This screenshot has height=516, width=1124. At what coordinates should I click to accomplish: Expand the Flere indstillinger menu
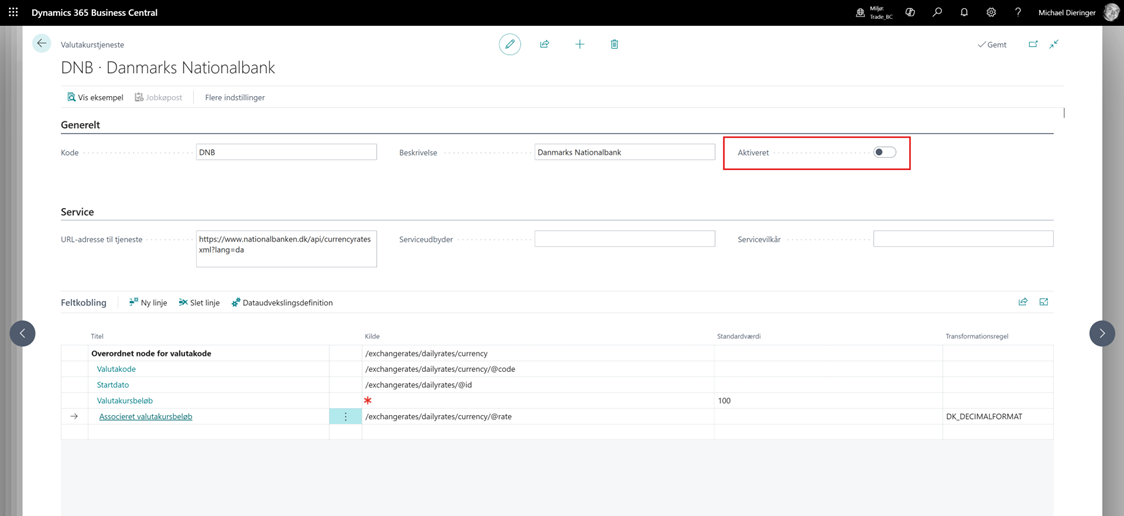pyautogui.click(x=234, y=98)
